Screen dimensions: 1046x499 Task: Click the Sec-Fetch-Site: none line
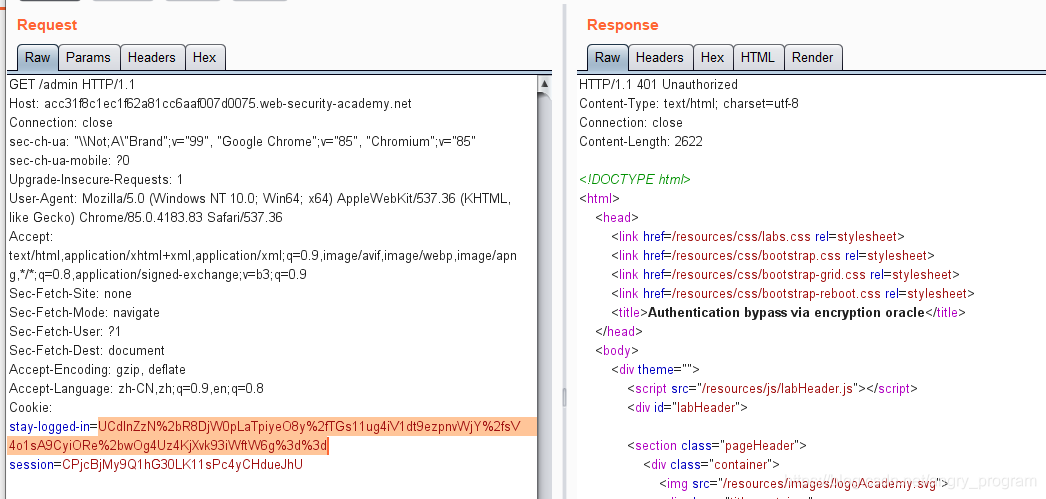(x=70, y=294)
